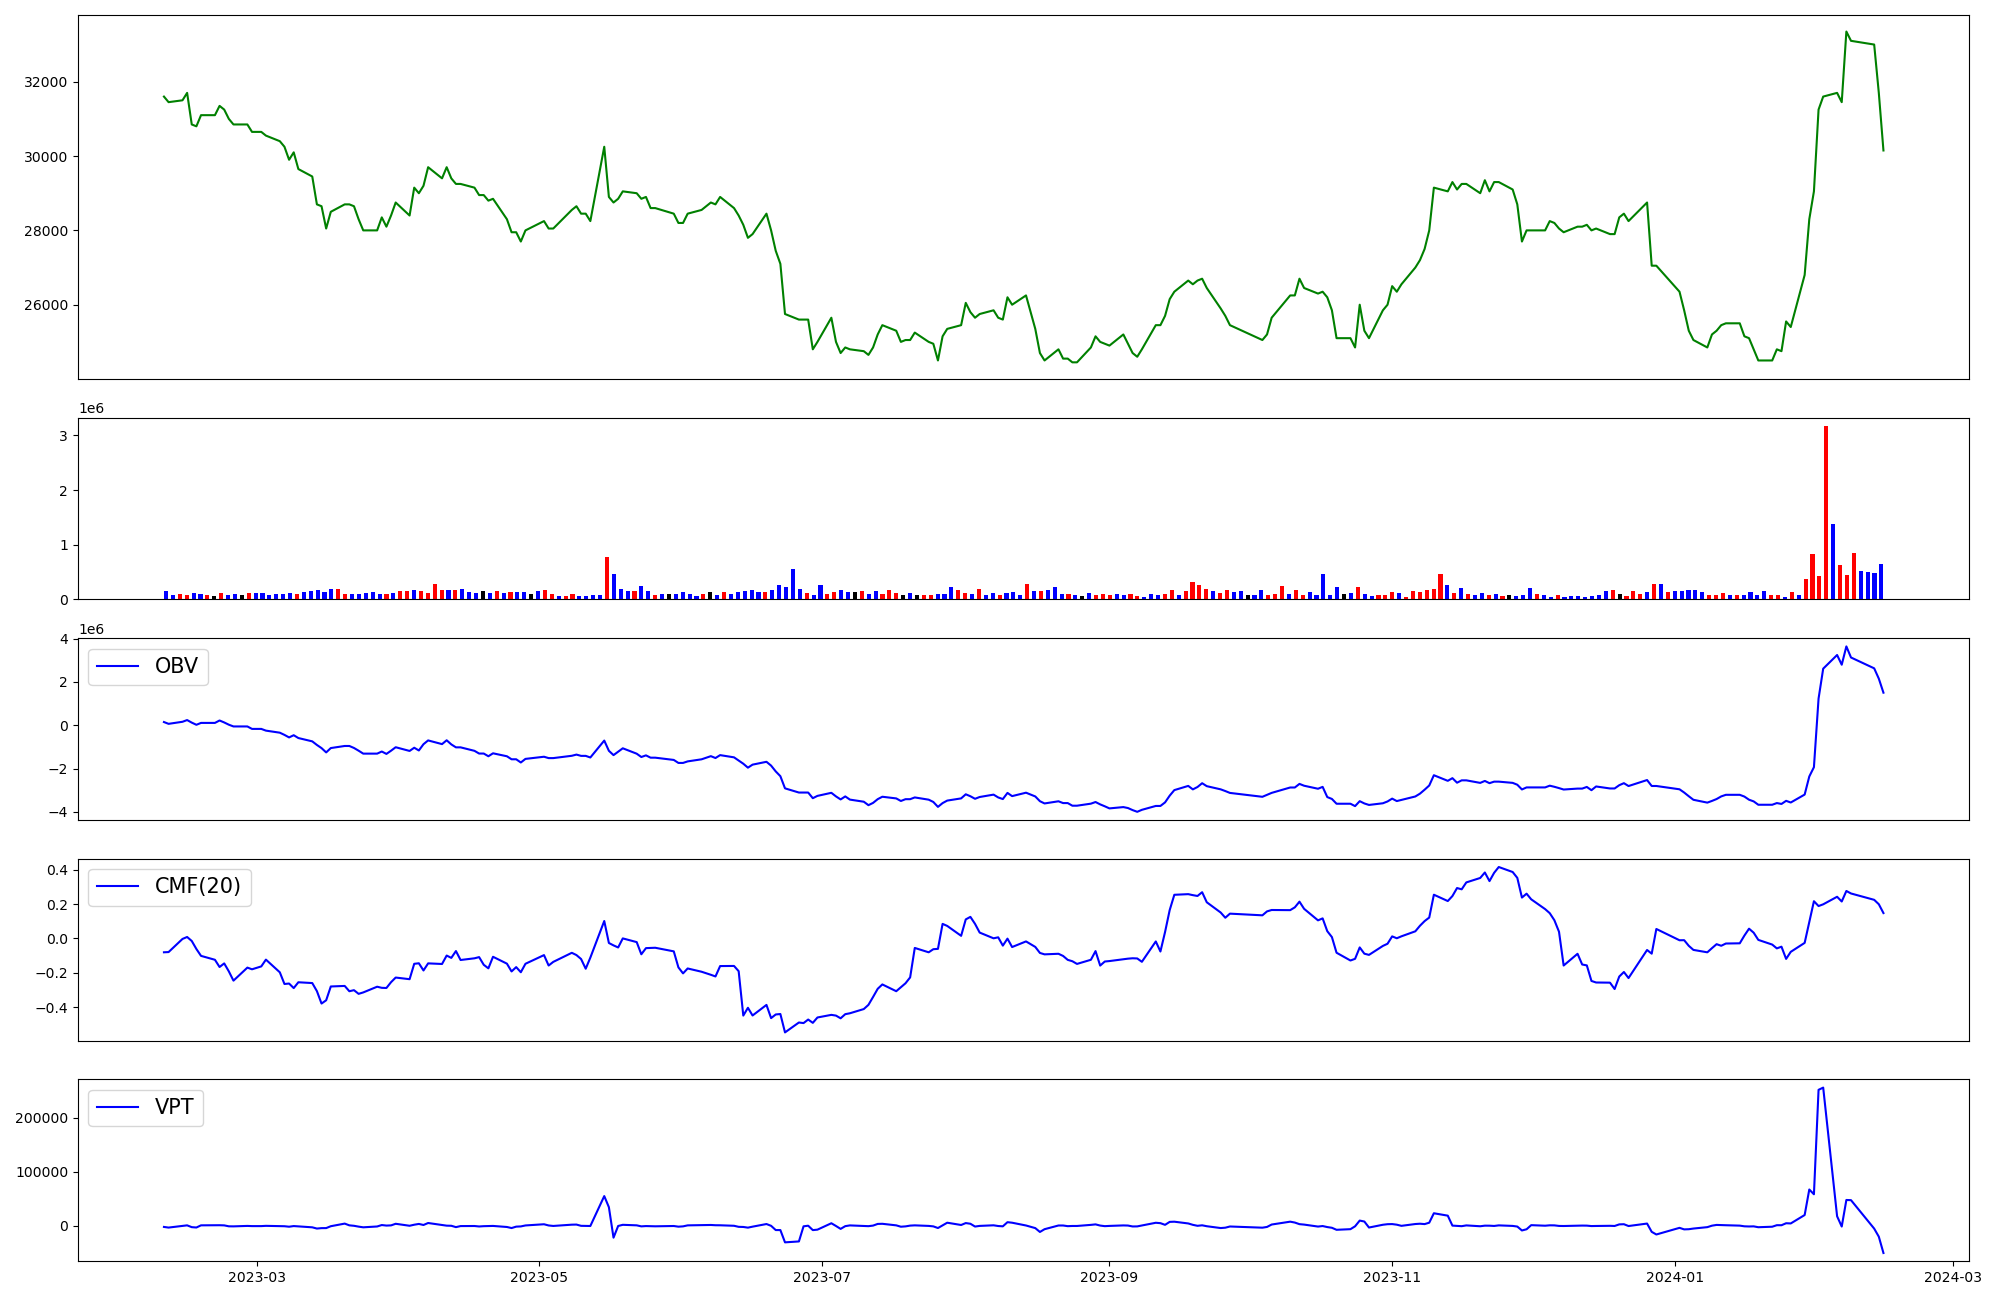This screenshot has width=2000, height=1300.
Task: Click the 2023-03 date axis label
Action: point(257,1277)
